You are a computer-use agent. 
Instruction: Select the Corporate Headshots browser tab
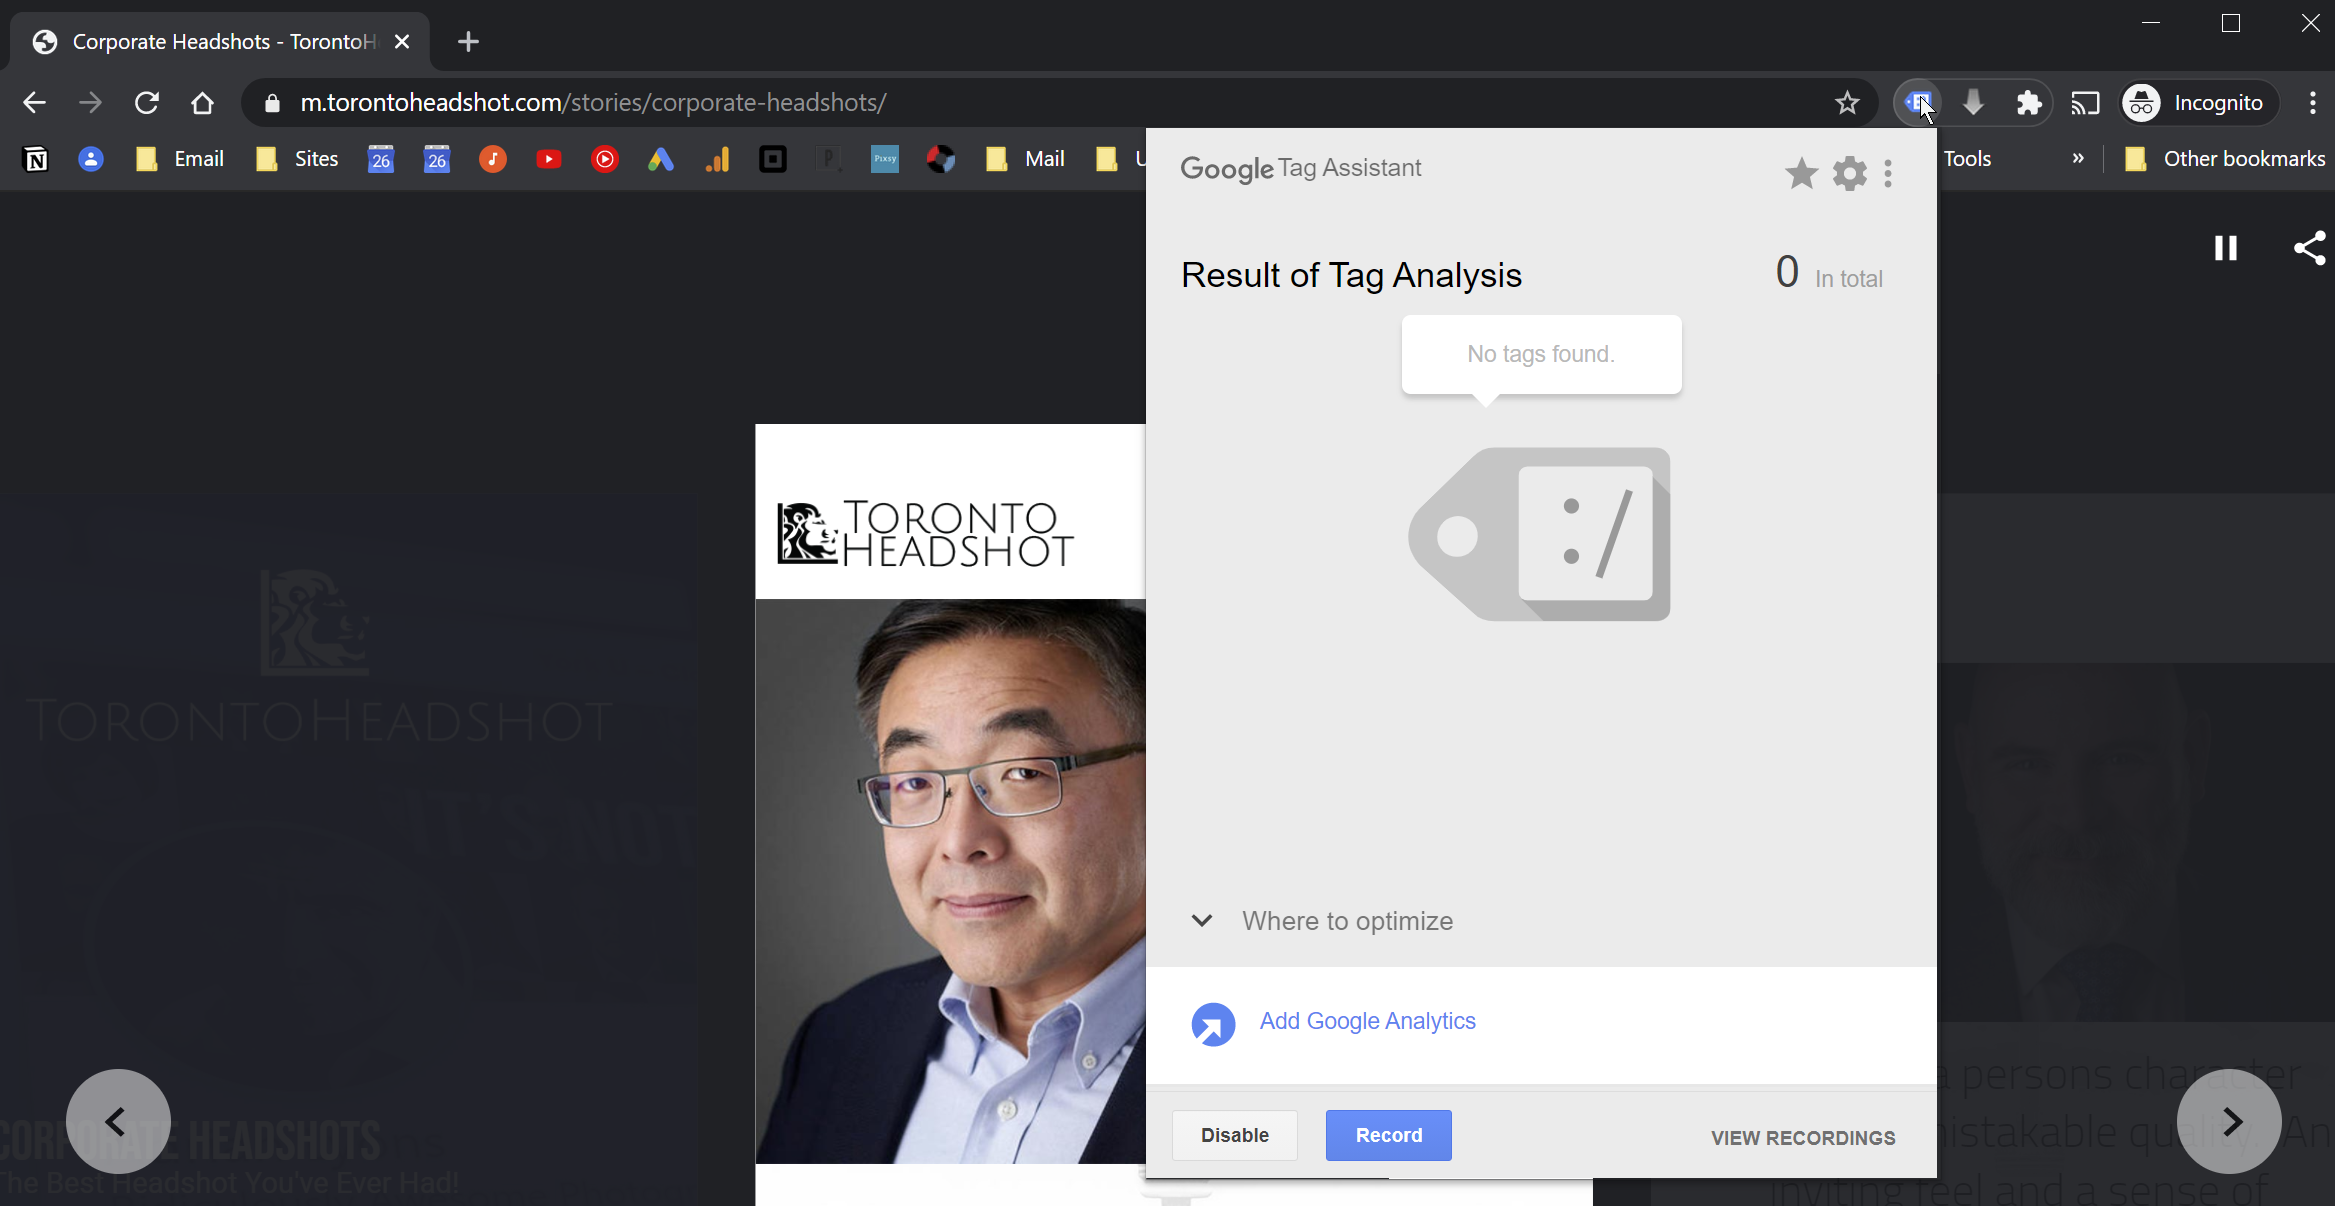[200, 41]
